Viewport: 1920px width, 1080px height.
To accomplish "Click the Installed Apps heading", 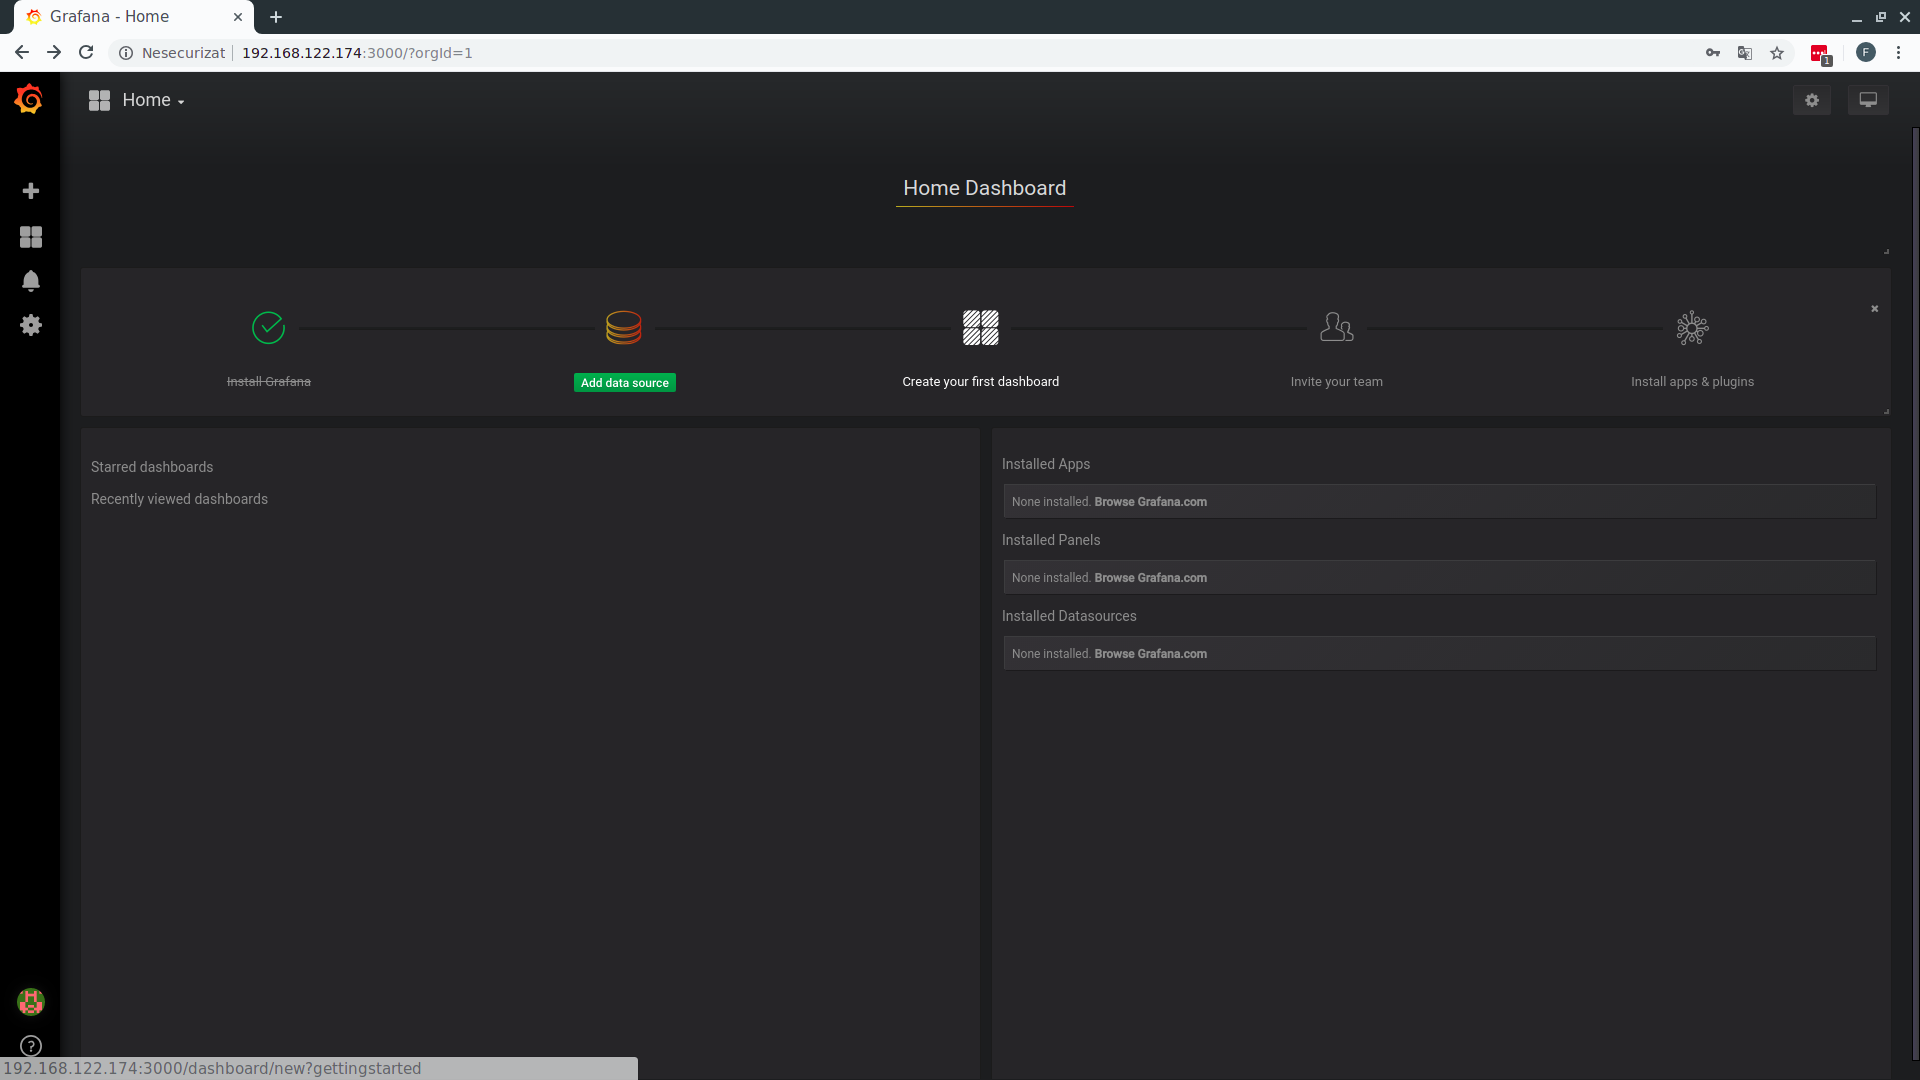I will 1046,464.
